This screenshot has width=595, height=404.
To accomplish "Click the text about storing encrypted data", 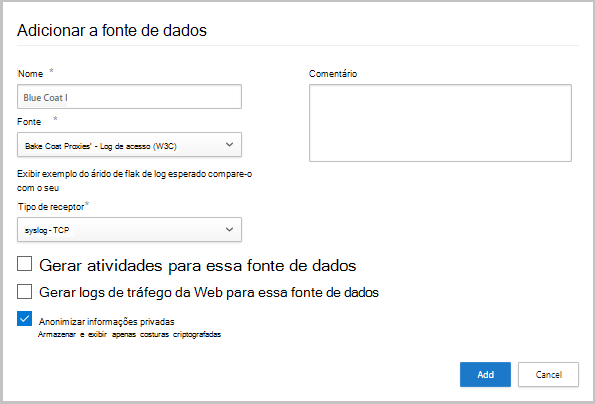I will coord(129,335).
